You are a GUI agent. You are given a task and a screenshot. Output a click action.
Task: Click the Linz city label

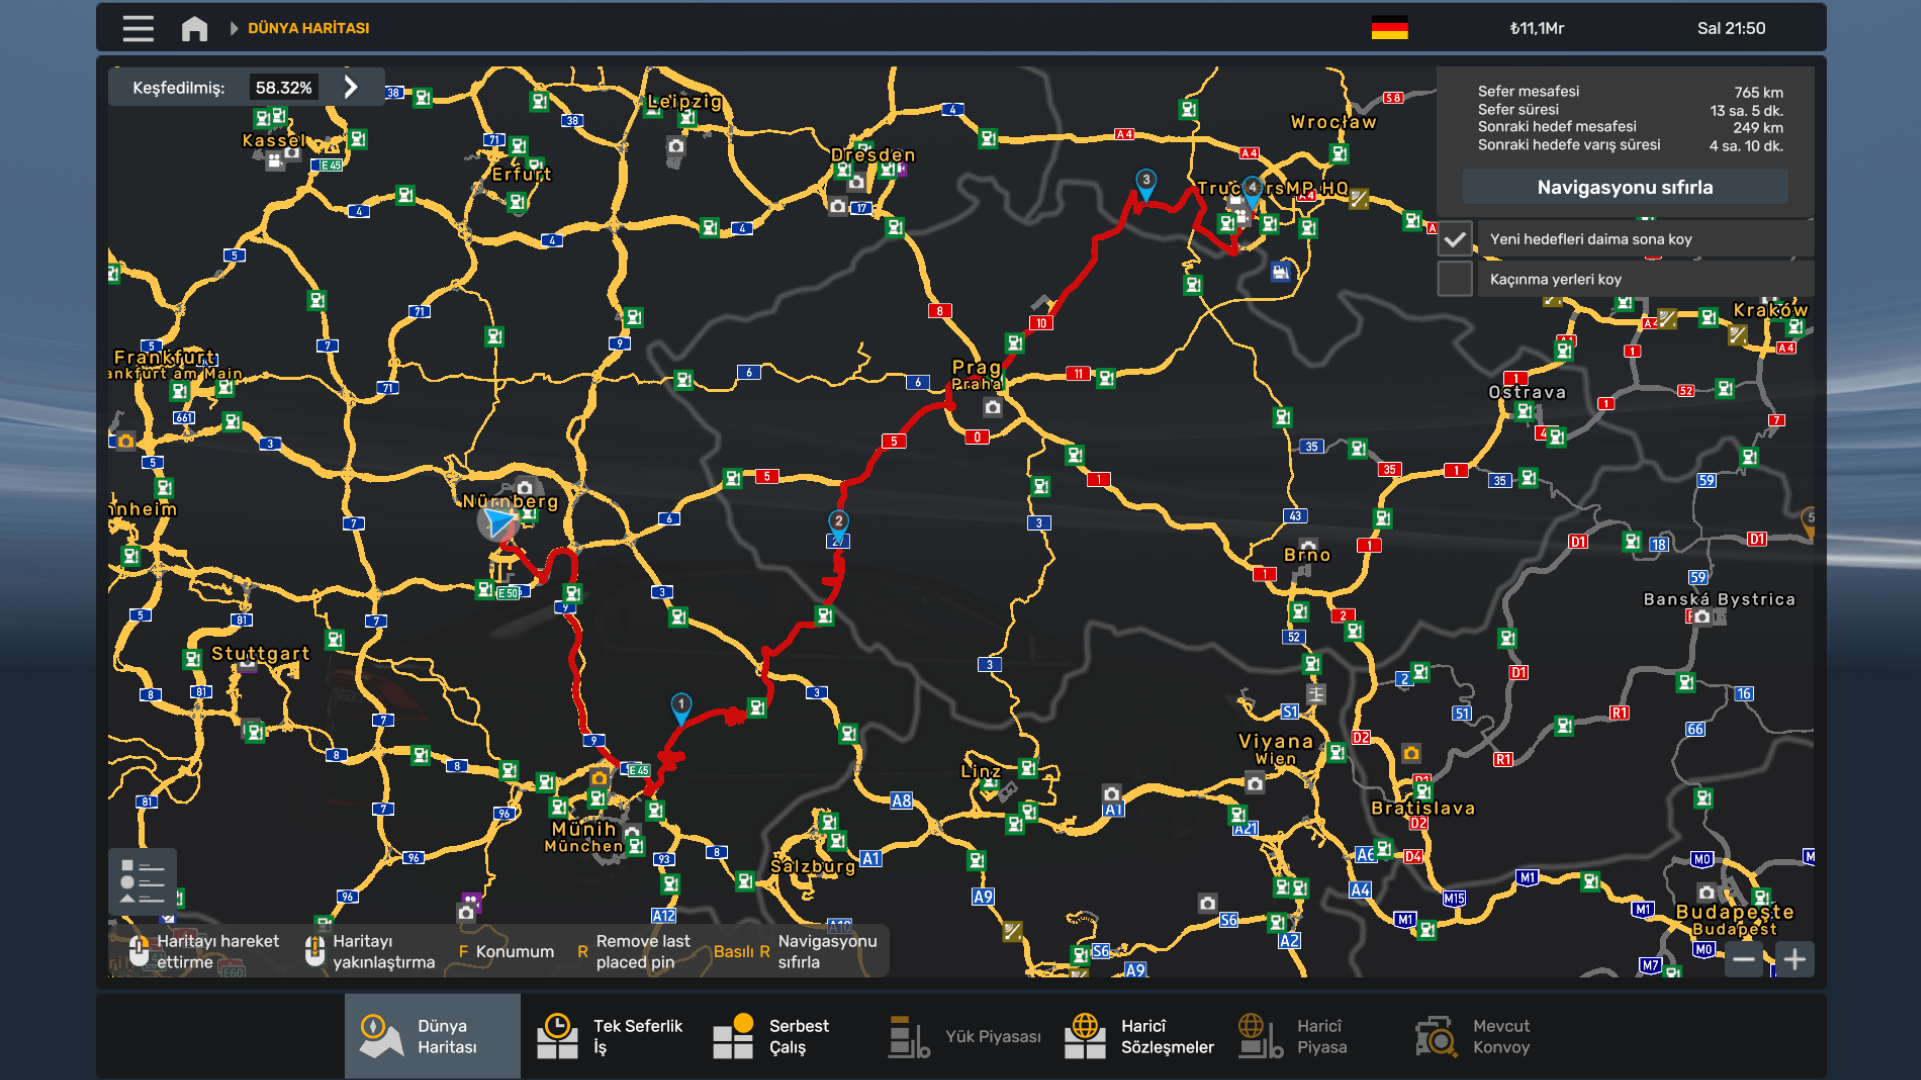pos(980,771)
